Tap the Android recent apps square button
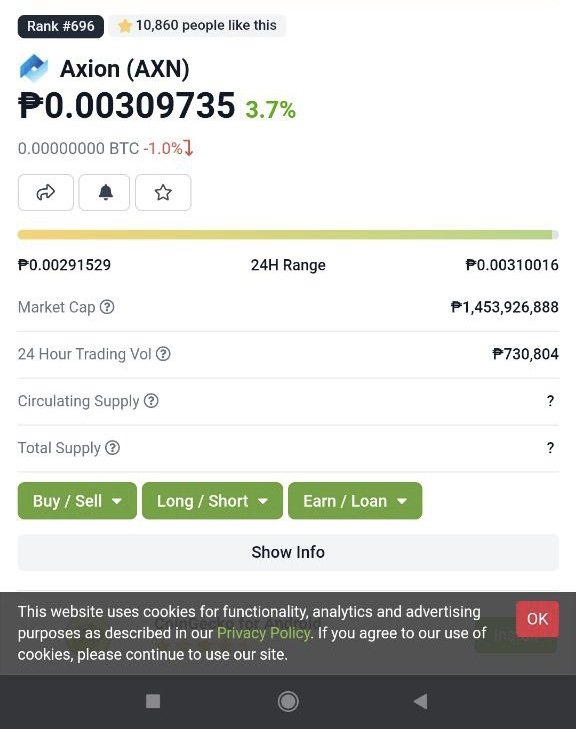The image size is (576, 729). (153, 701)
